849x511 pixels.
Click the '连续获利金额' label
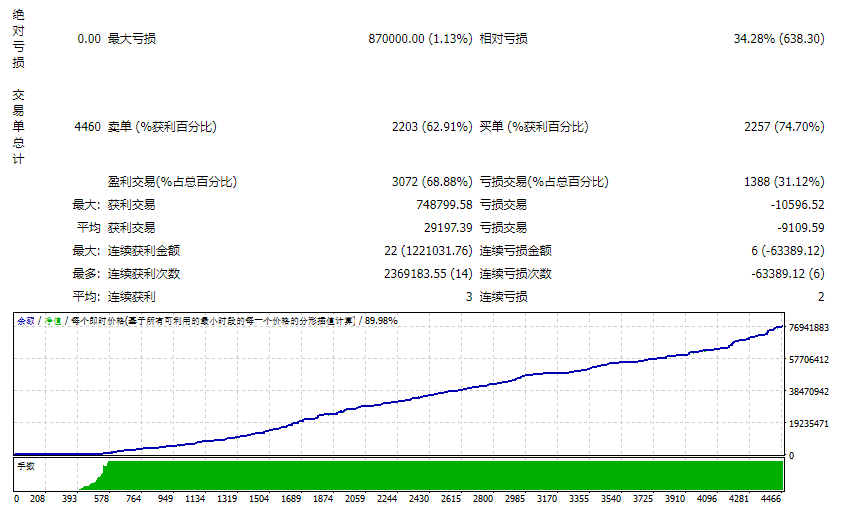pyautogui.click(x=144, y=251)
